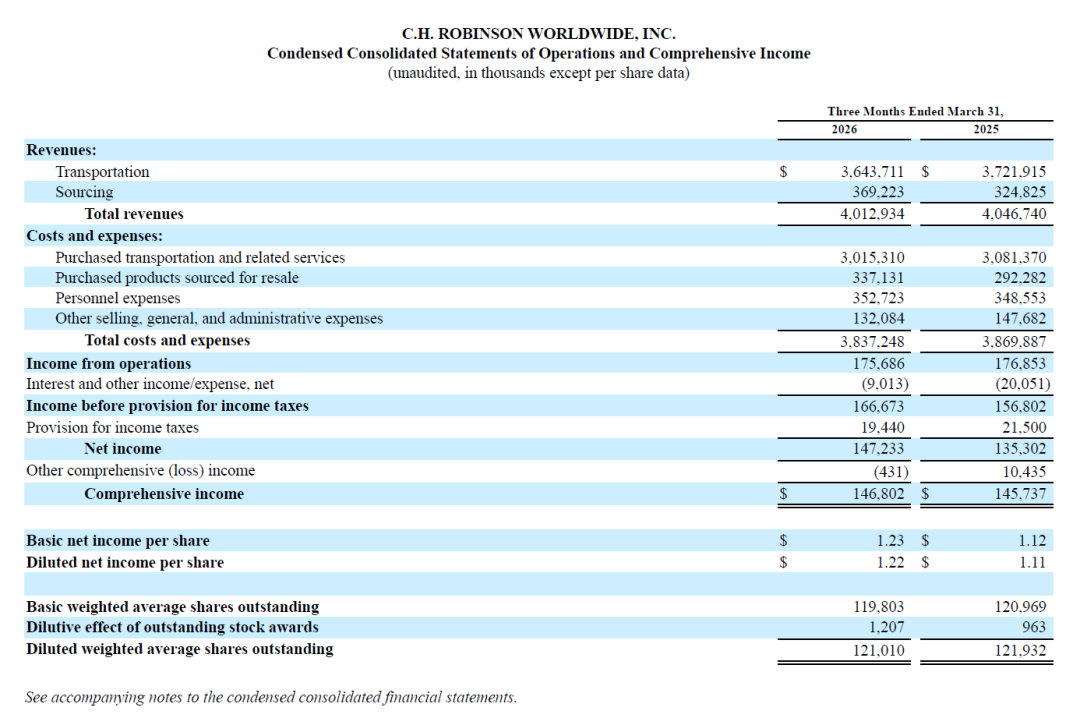Select value 132,084
1080x718 pixels.
(x=878, y=318)
